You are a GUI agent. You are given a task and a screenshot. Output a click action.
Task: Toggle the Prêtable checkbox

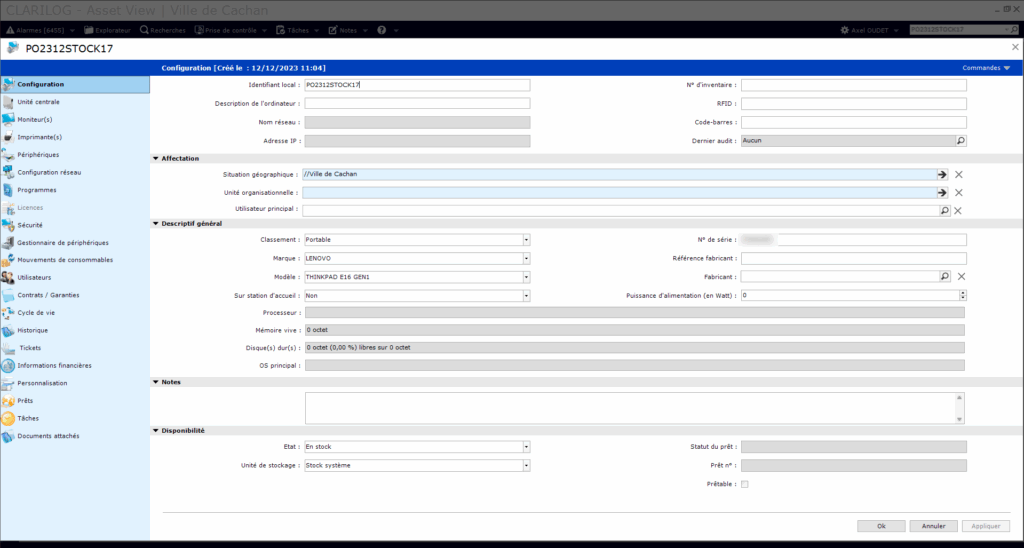click(744, 484)
